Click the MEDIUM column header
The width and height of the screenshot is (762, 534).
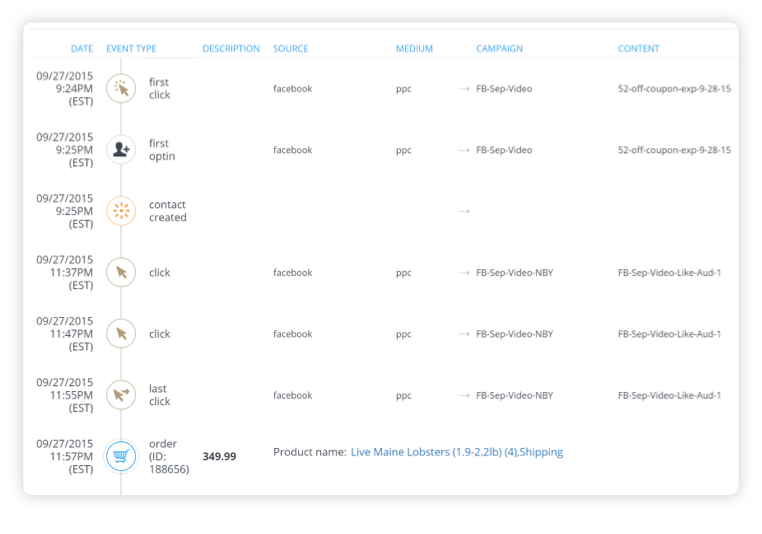414,49
